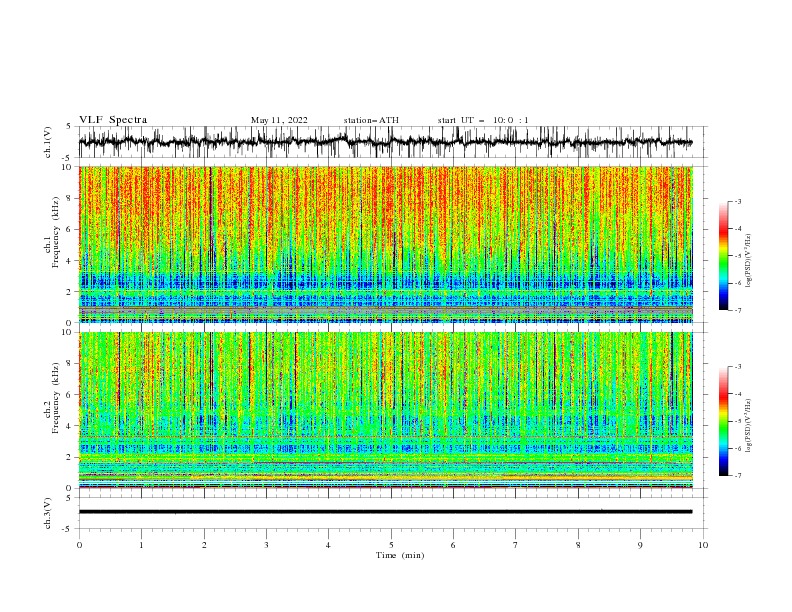
Task: Click the "6" tick on the time axis
Action: click(x=453, y=545)
